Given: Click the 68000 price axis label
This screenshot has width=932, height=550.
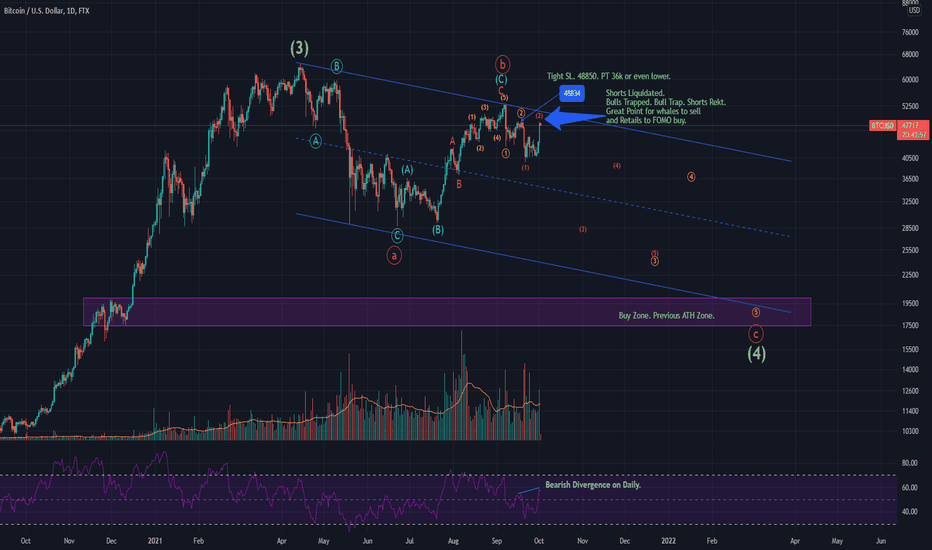Looking at the screenshot, I should pyautogui.click(x=910, y=55).
